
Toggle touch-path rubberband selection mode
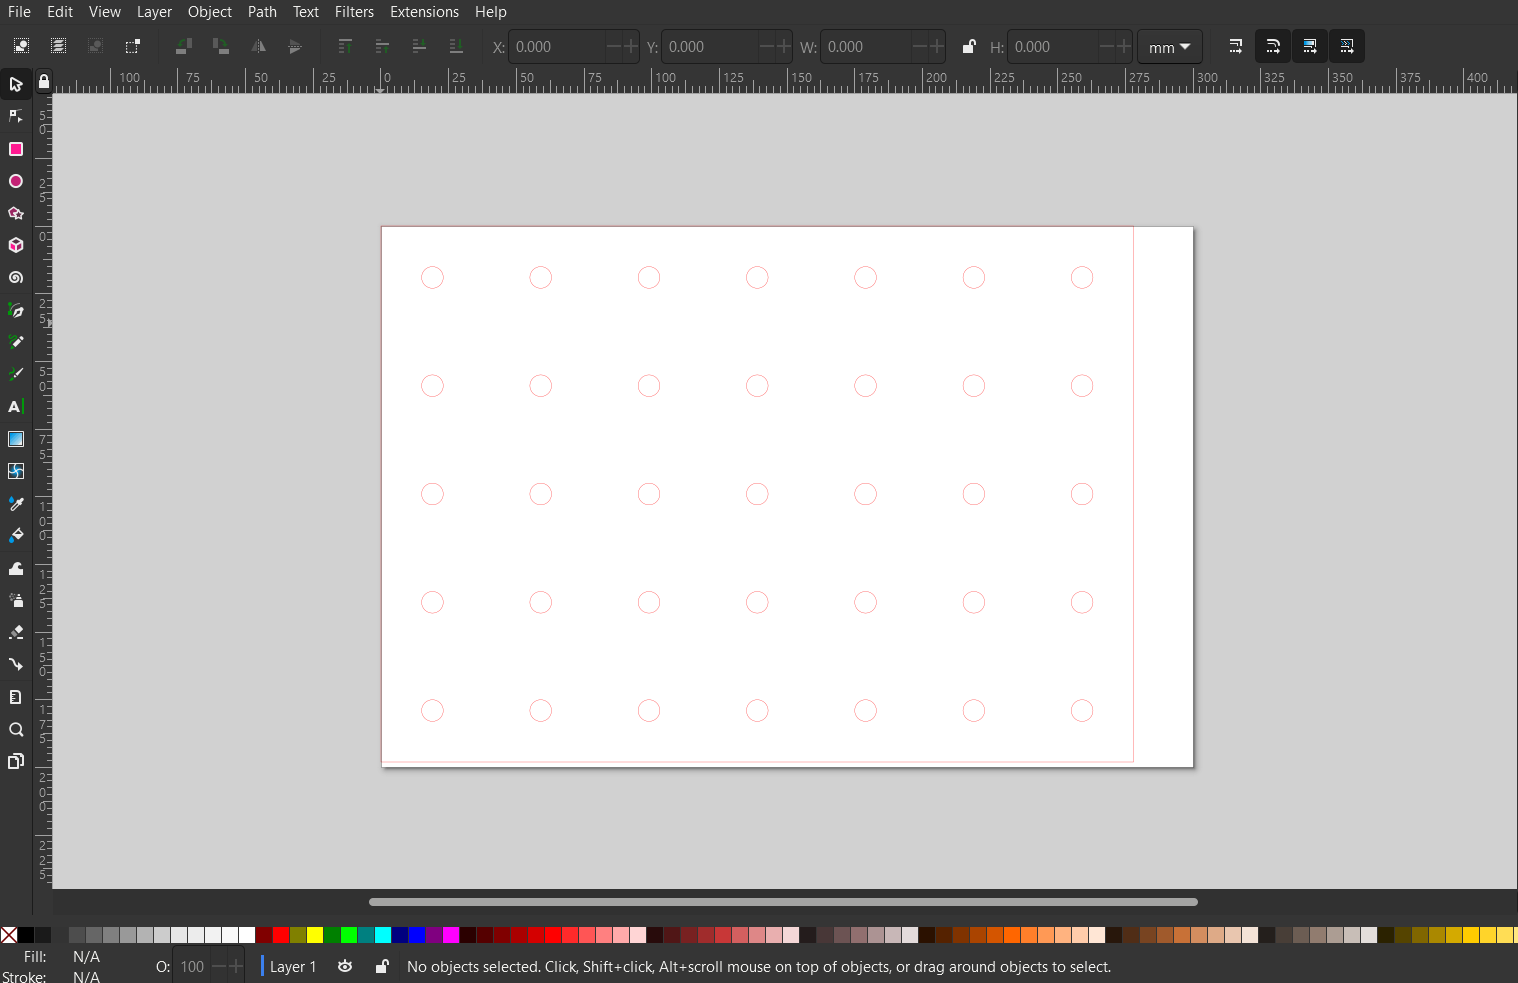point(132,46)
